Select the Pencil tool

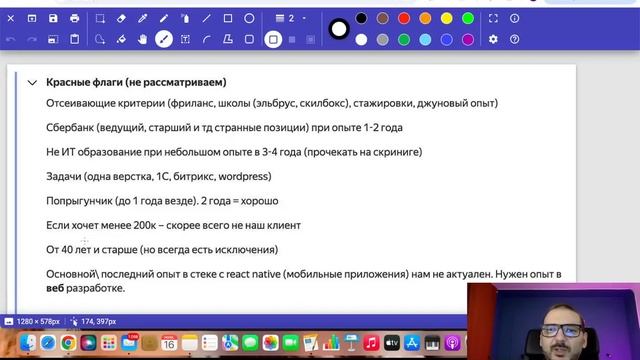(164, 18)
